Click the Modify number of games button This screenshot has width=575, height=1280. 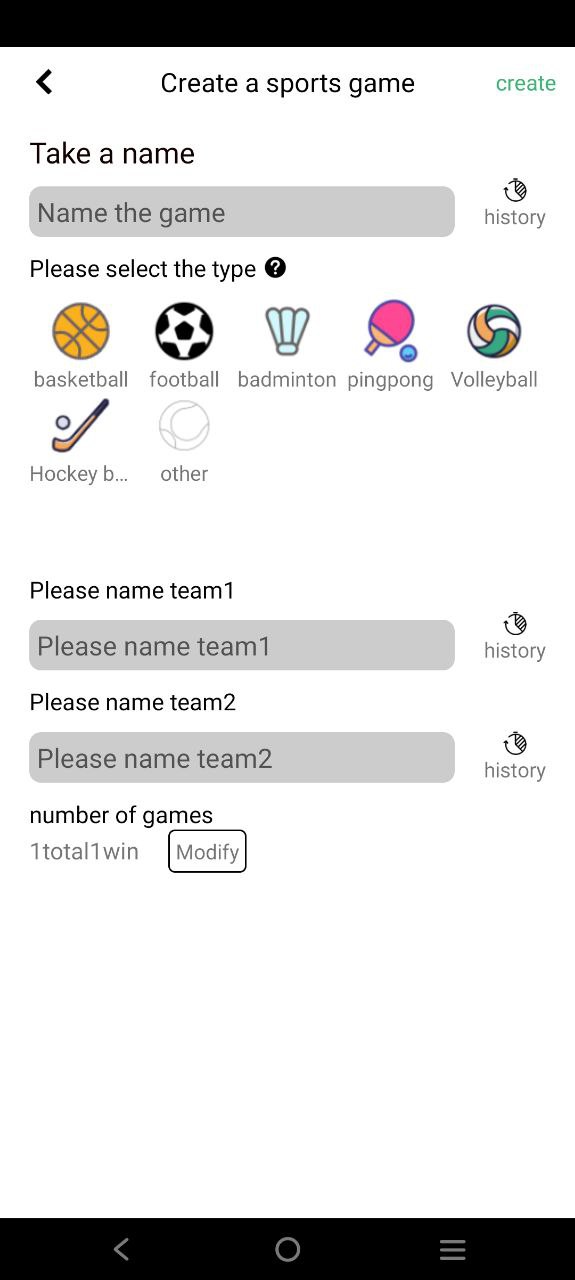pos(207,851)
